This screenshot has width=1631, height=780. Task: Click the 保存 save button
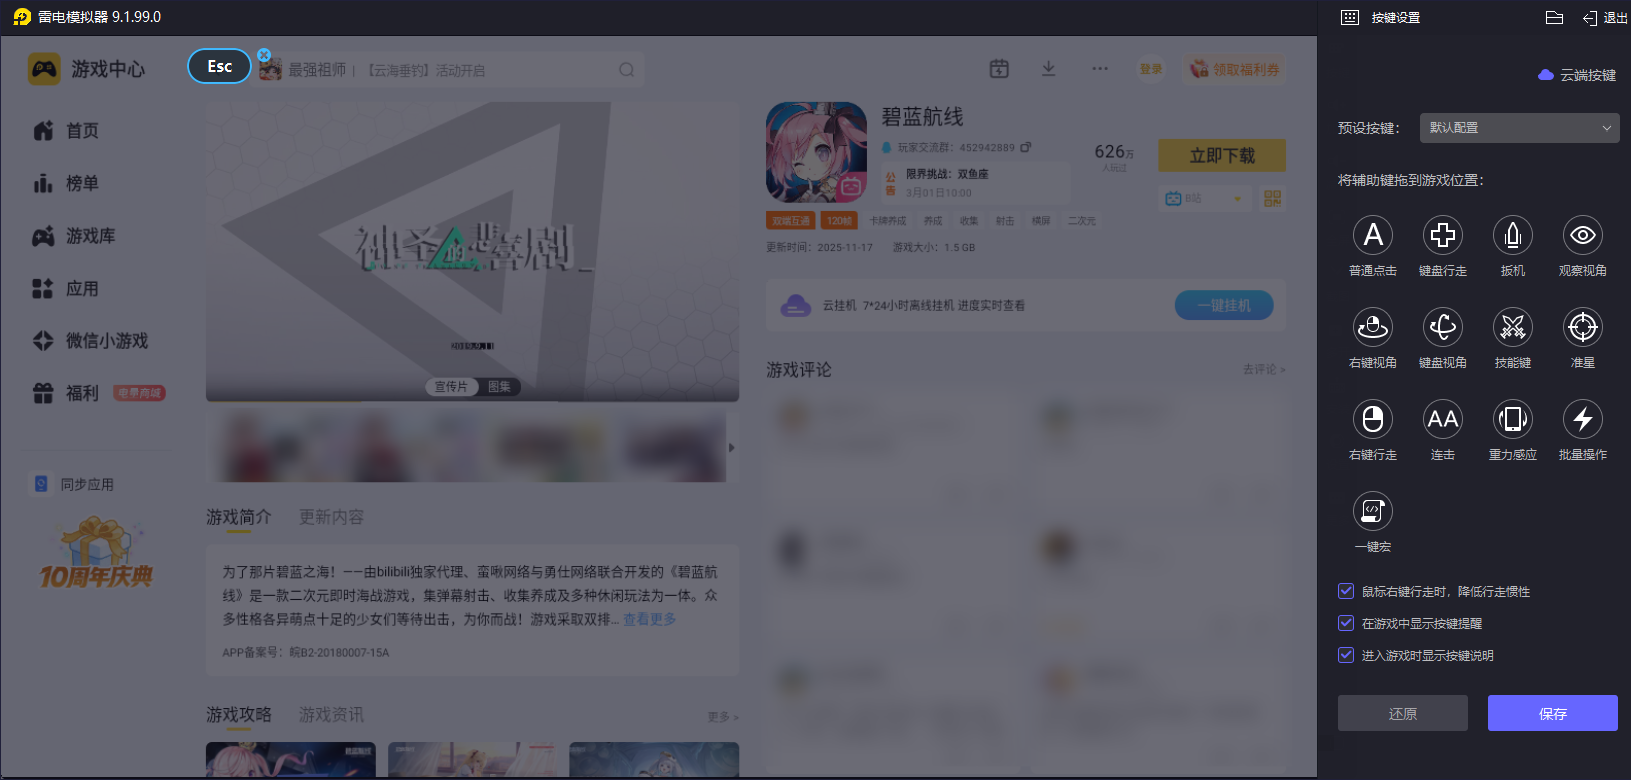1553,713
